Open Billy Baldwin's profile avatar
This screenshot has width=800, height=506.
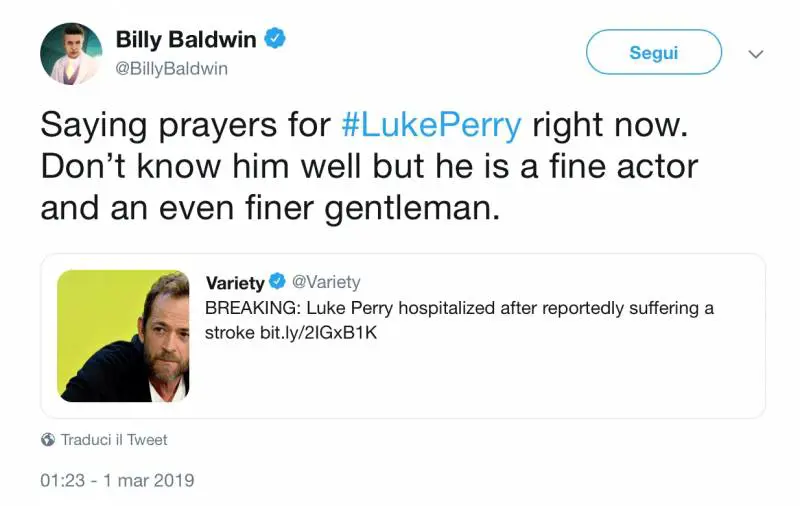[71, 53]
